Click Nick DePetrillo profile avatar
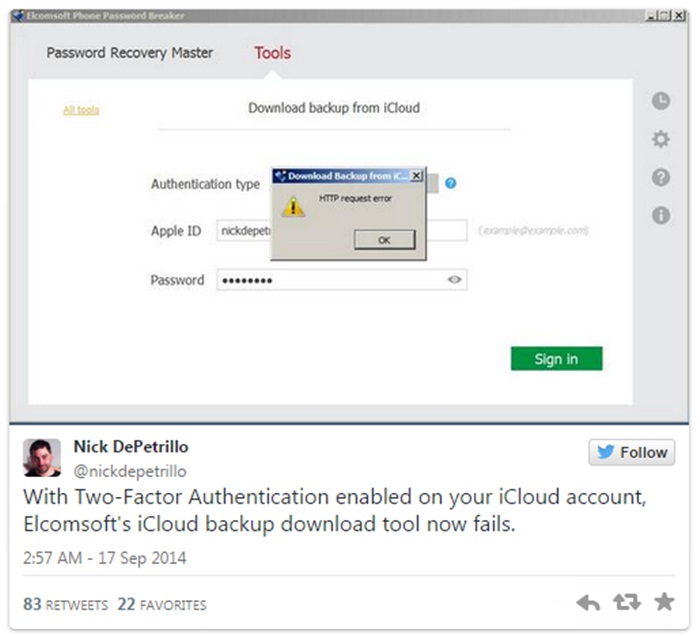Screen dimensions: 700x636 tap(42, 457)
